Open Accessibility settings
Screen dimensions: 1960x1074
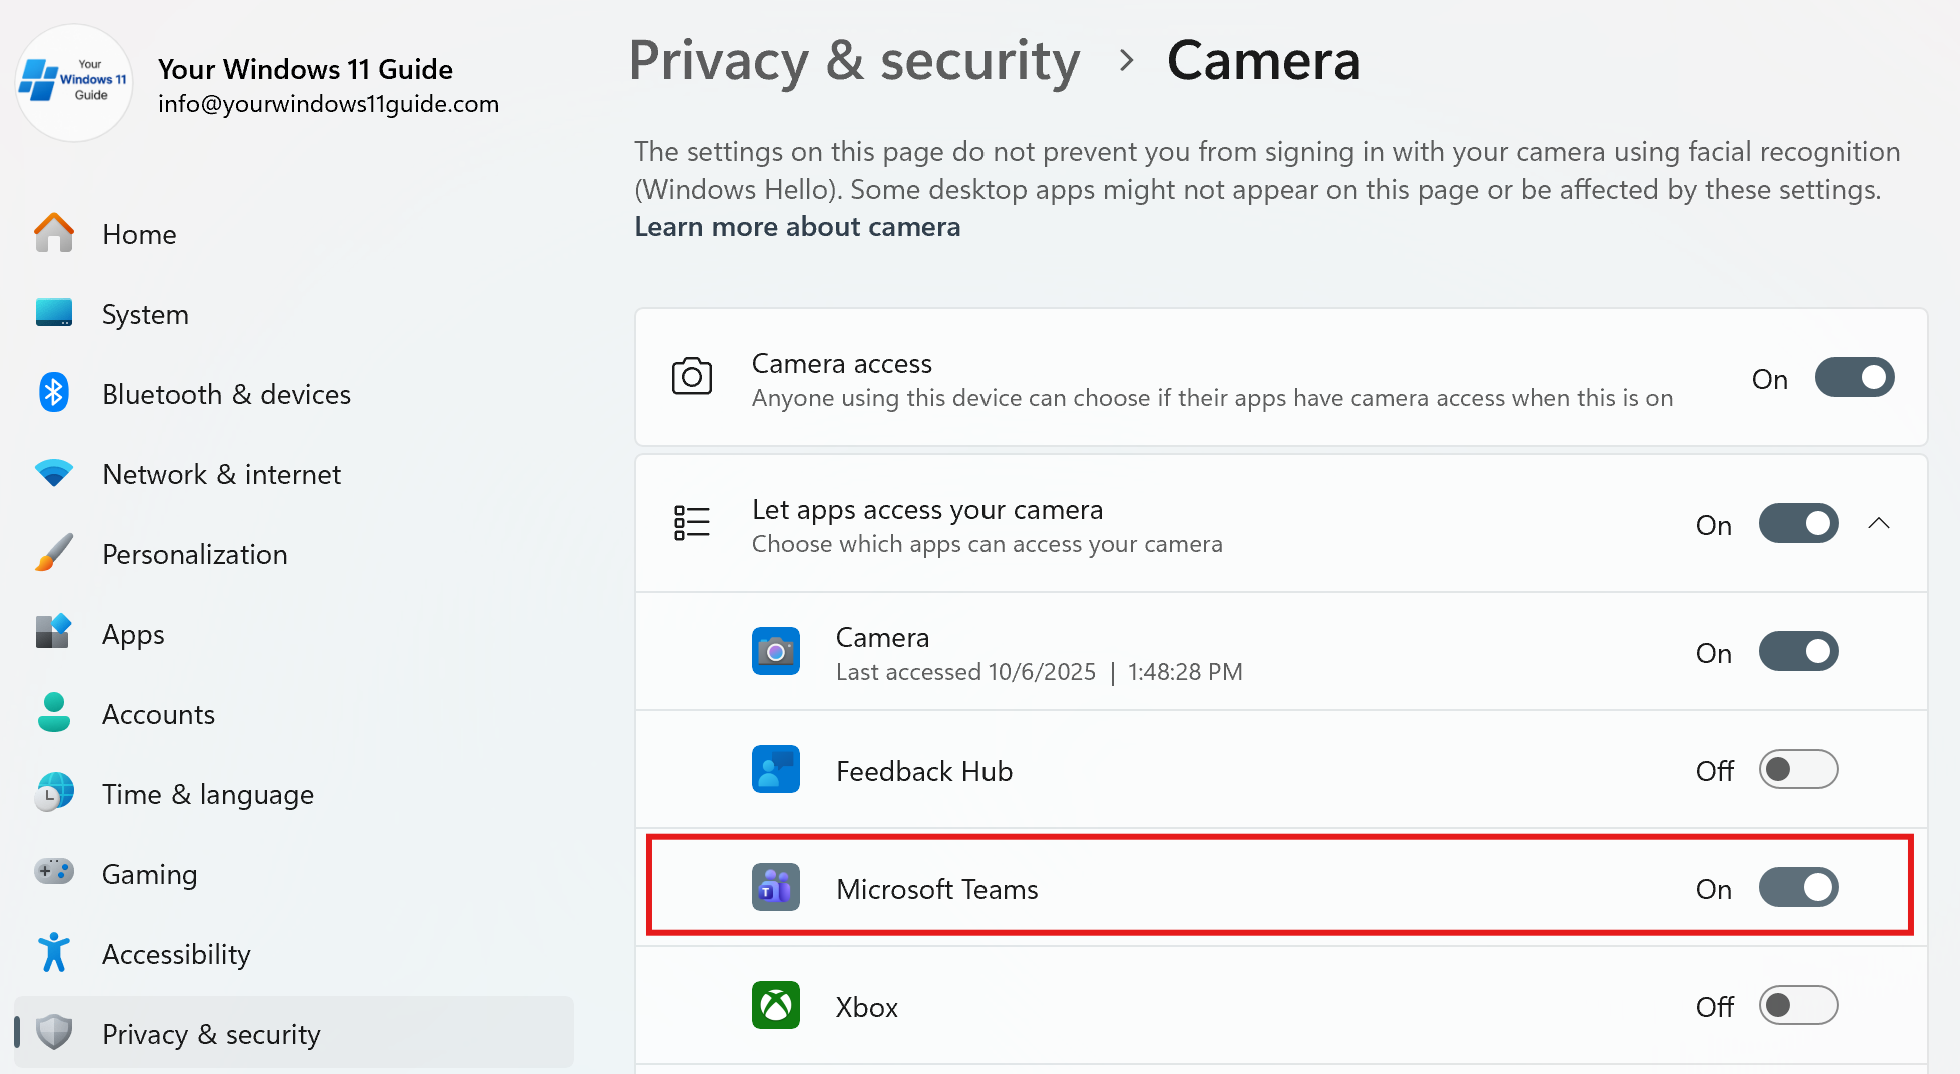[294, 953]
